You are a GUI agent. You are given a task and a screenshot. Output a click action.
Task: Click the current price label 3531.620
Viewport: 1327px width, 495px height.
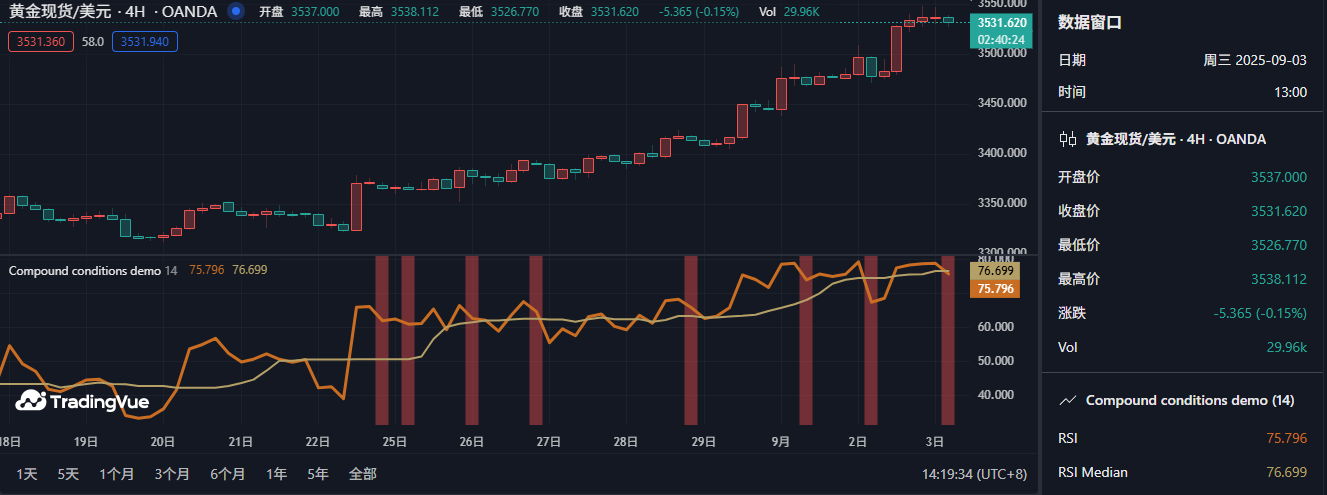[1001, 22]
